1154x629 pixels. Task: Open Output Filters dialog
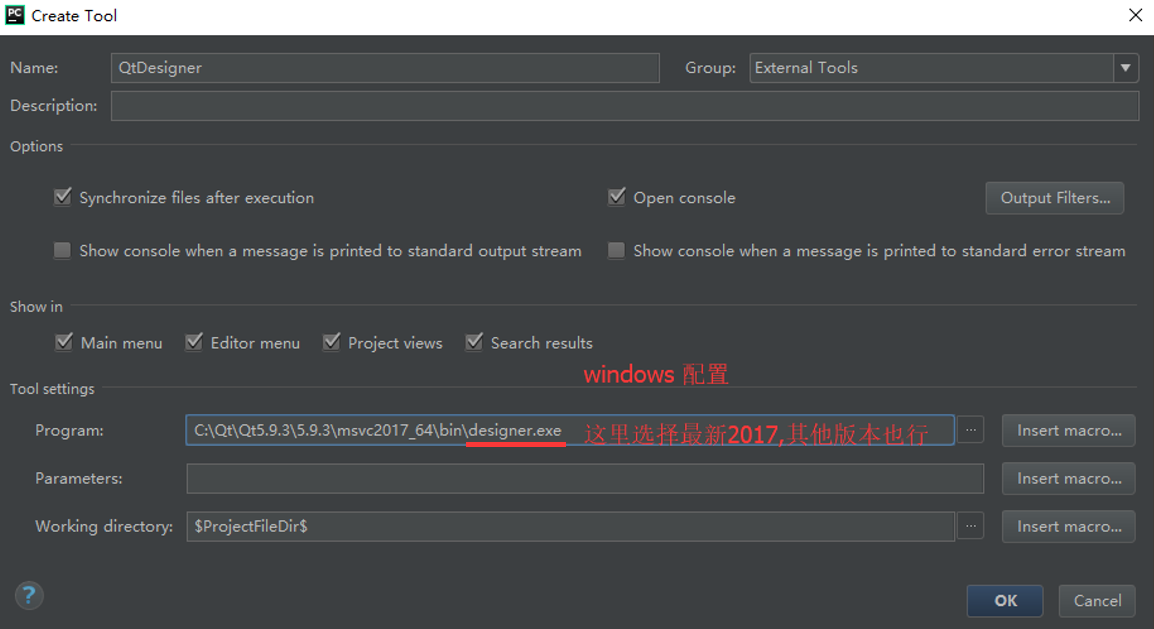click(1055, 198)
